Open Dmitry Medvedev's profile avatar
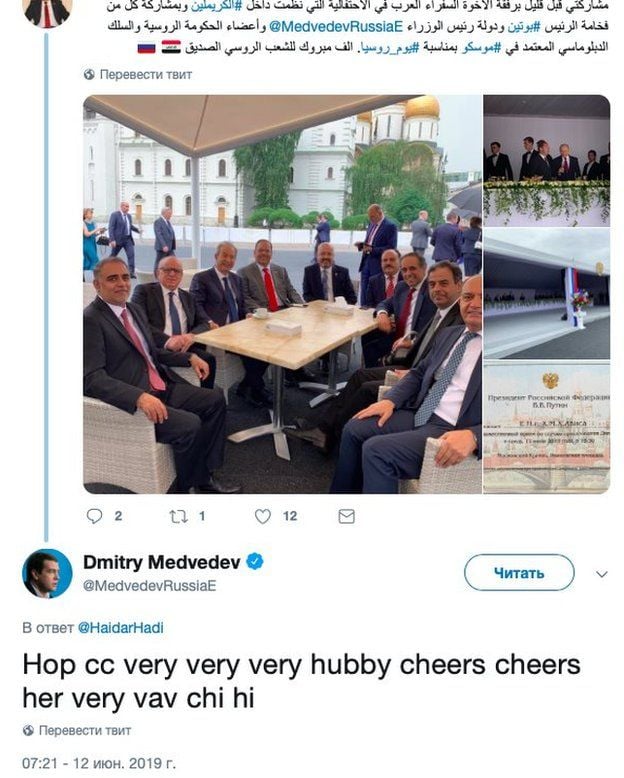 (x=47, y=573)
